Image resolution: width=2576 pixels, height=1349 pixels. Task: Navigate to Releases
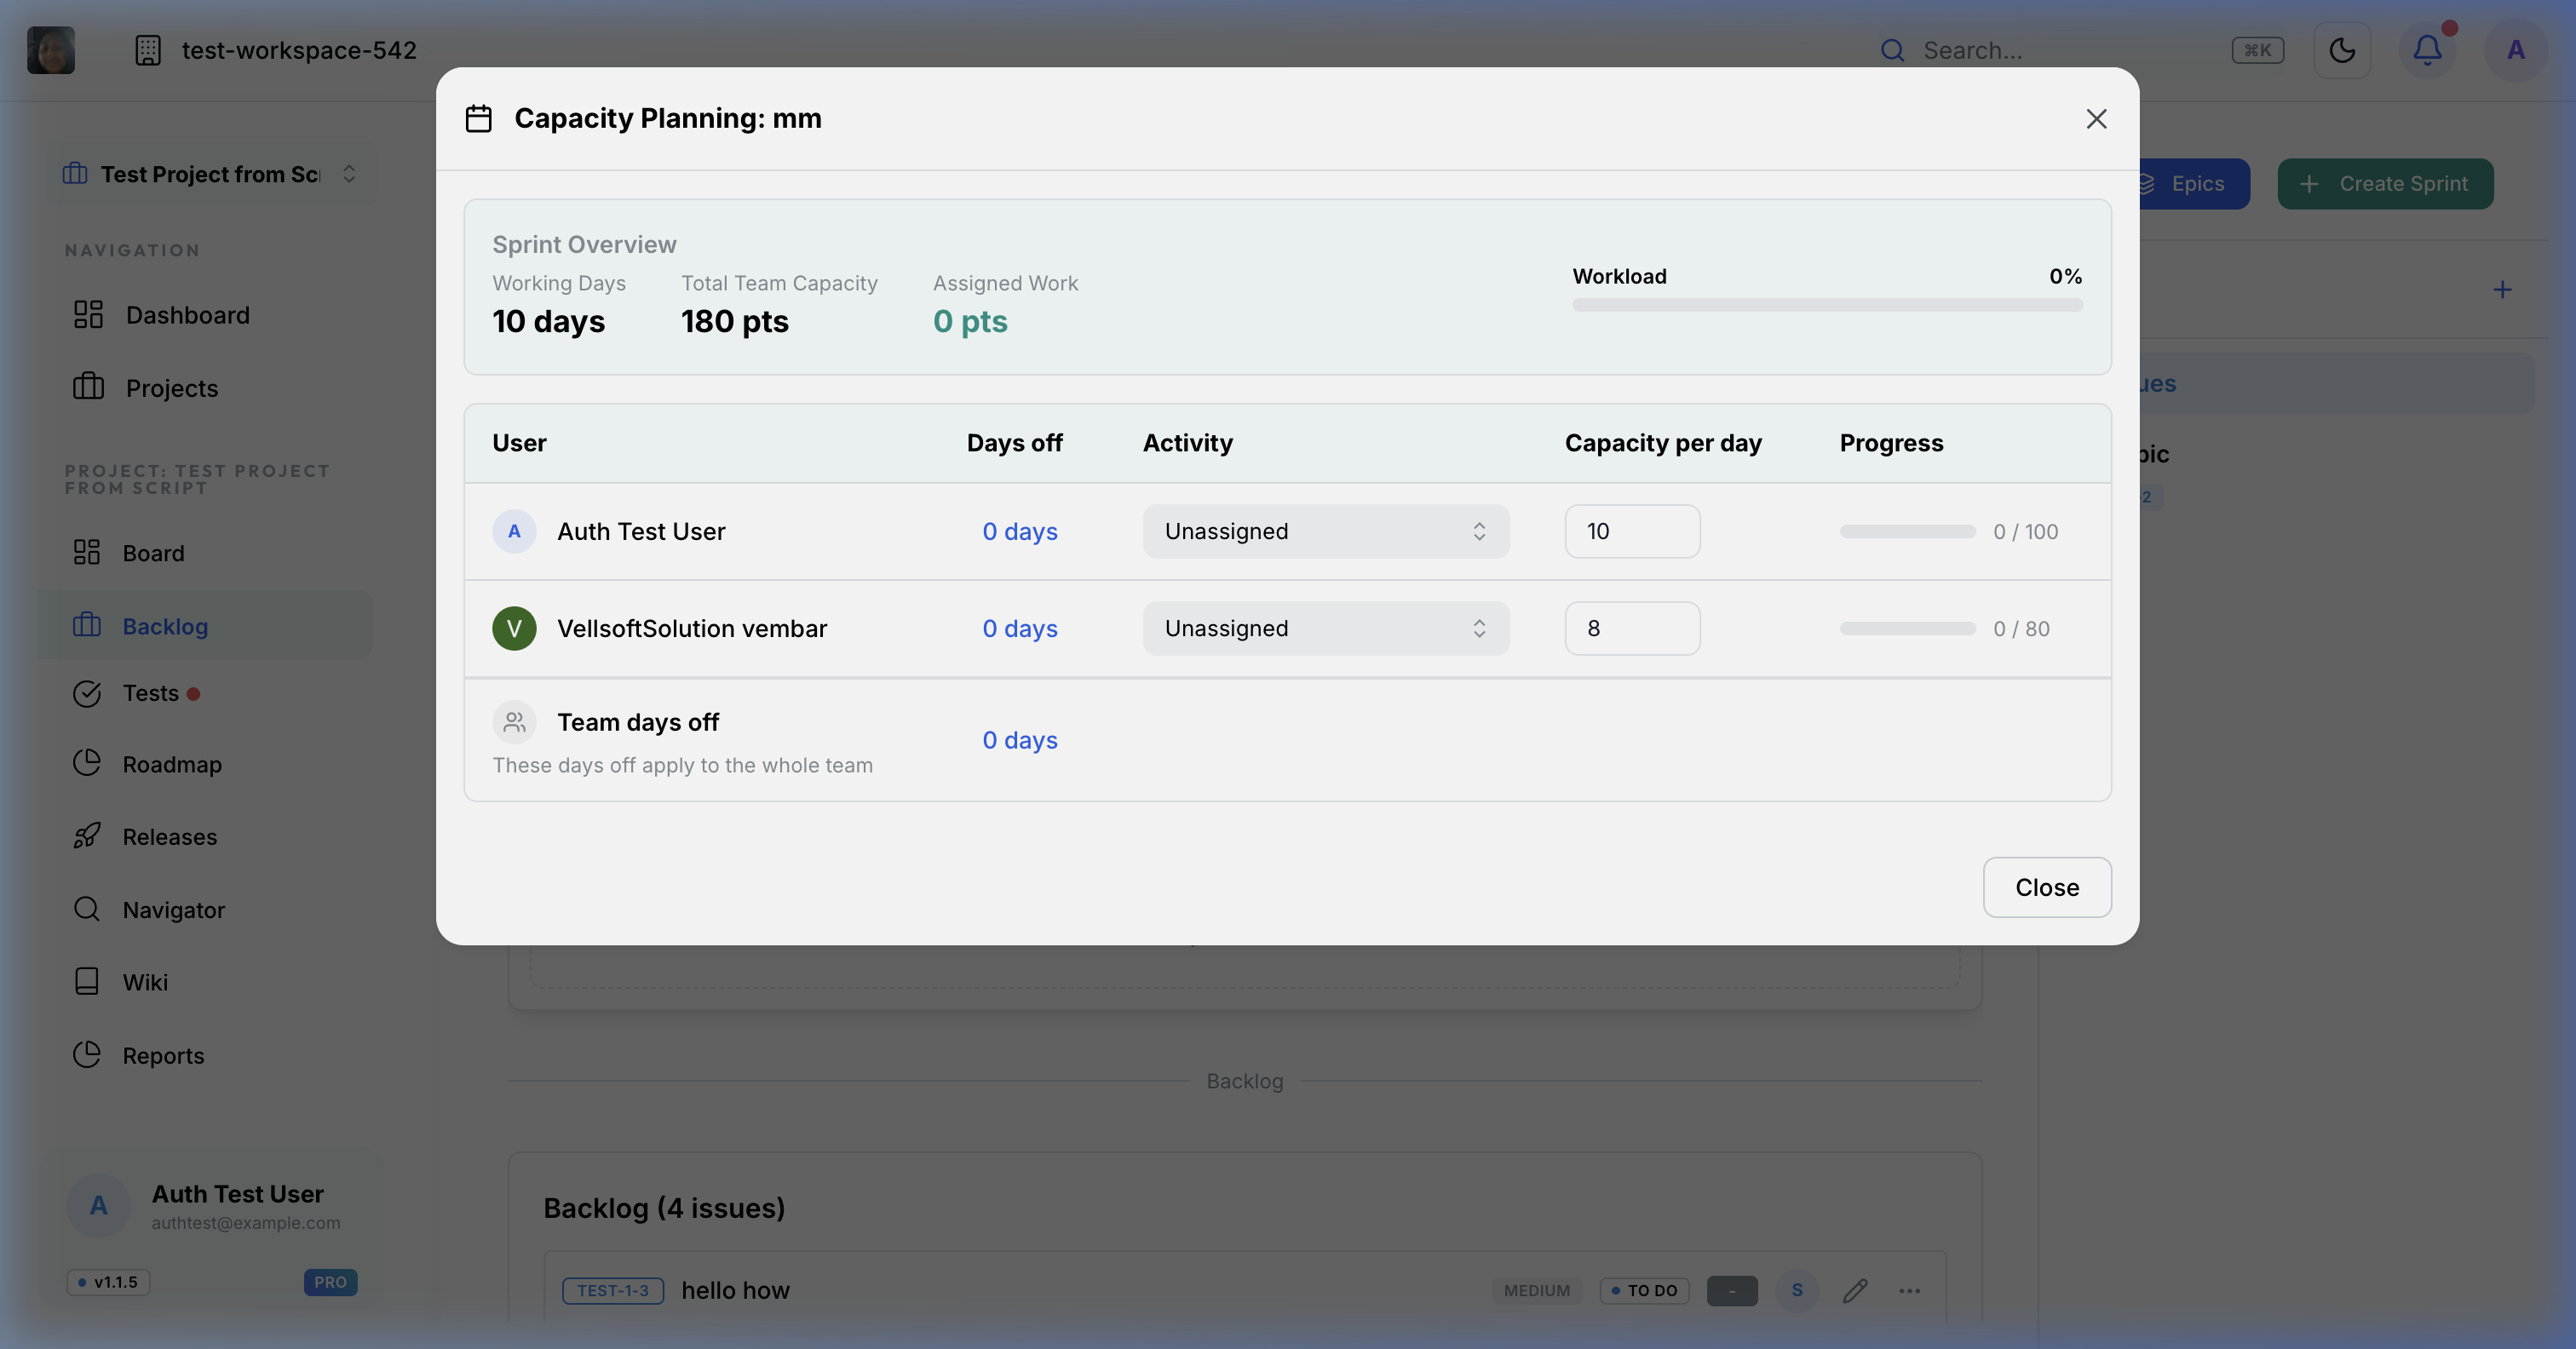pyautogui.click(x=205, y=837)
